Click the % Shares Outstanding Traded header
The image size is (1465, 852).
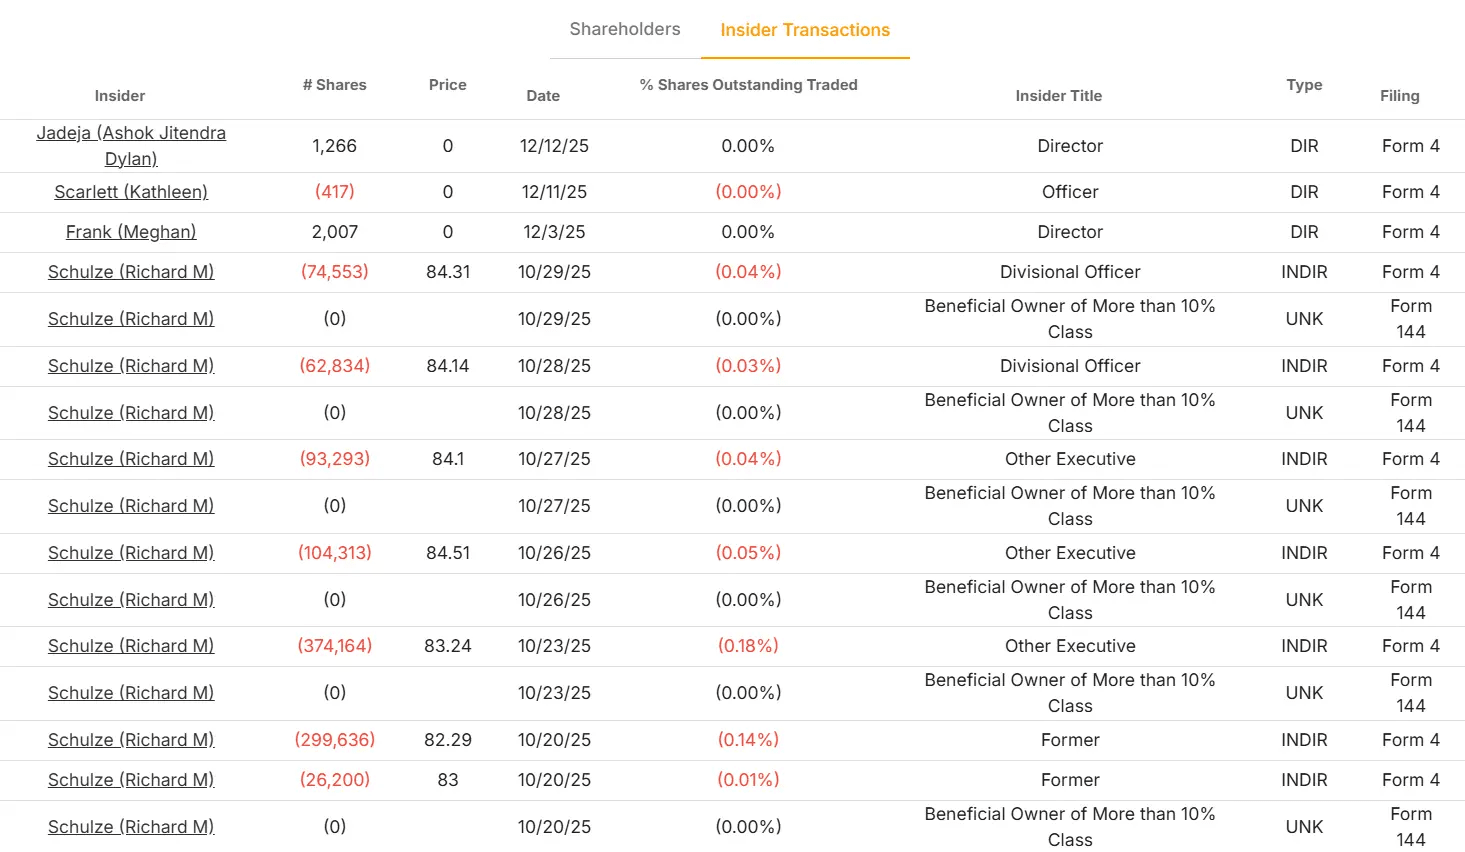(749, 85)
